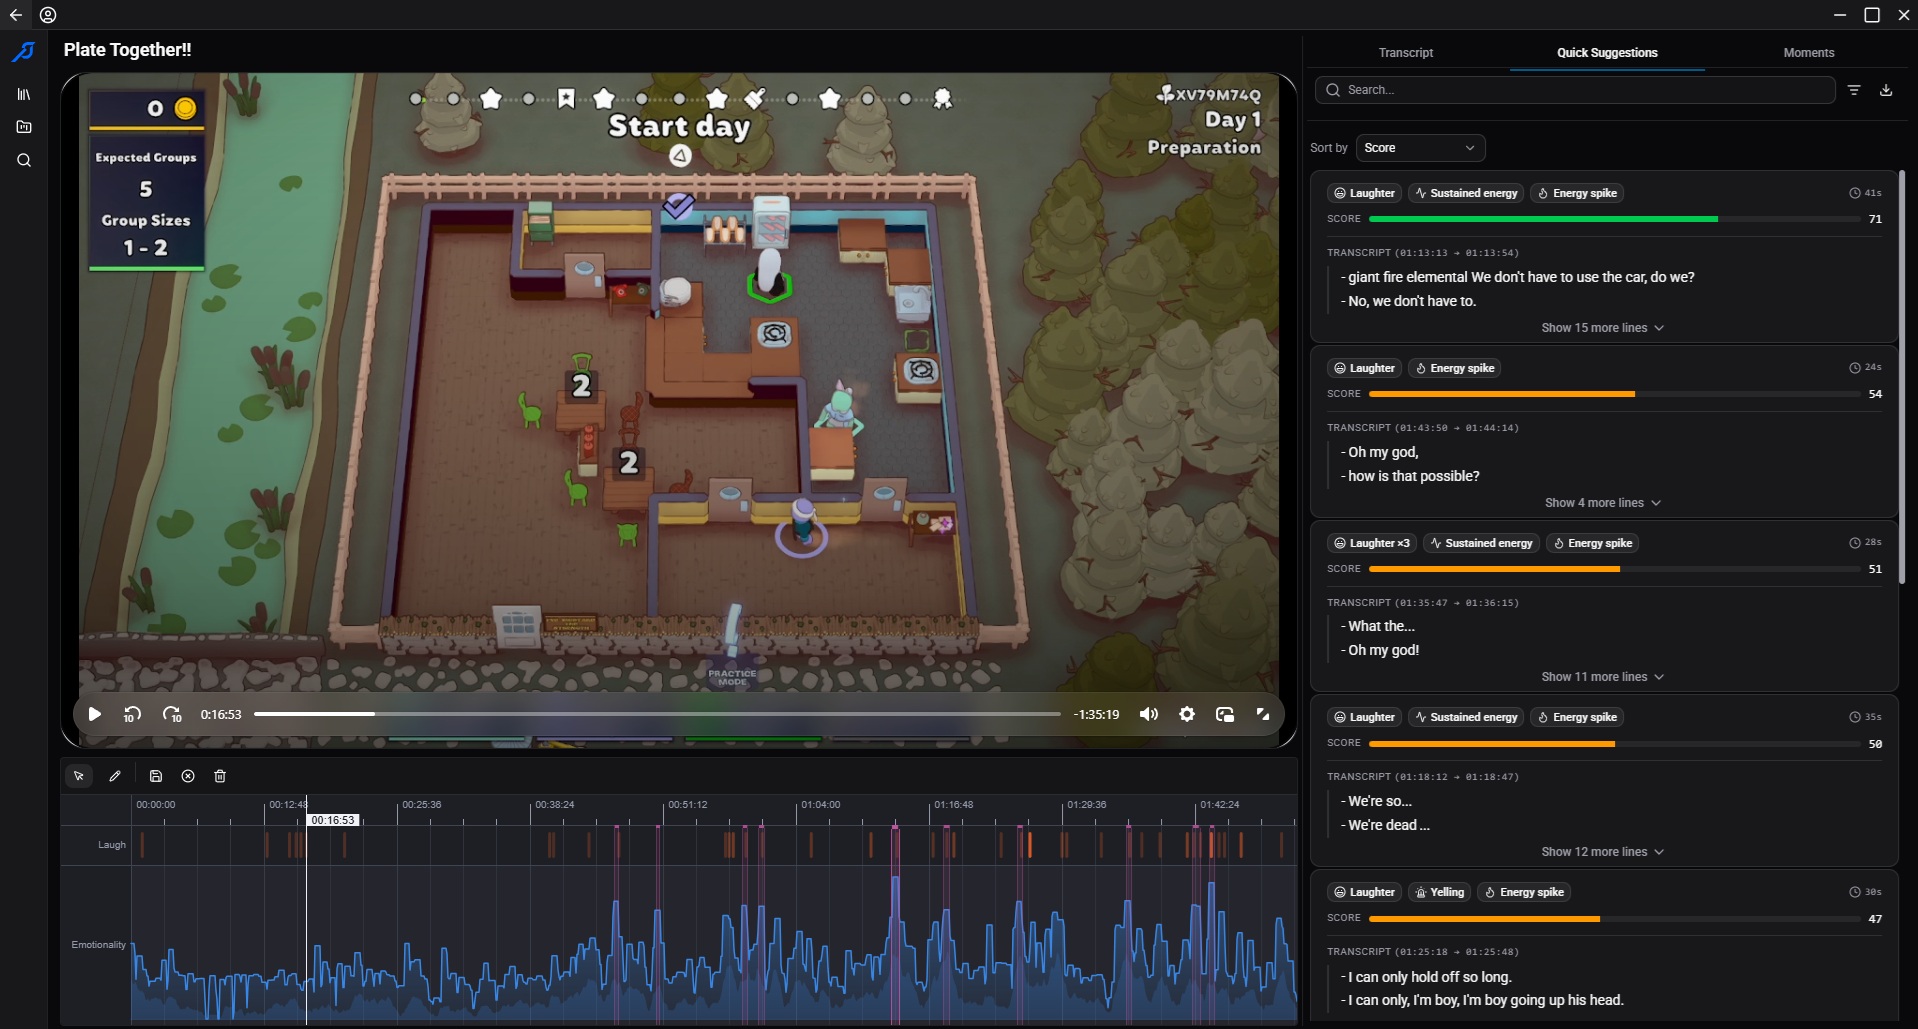This screenshot has width=1918, height=1029.
Task: Click the Laughter tag in score 50 card
Action: (x=1364, y=717)
